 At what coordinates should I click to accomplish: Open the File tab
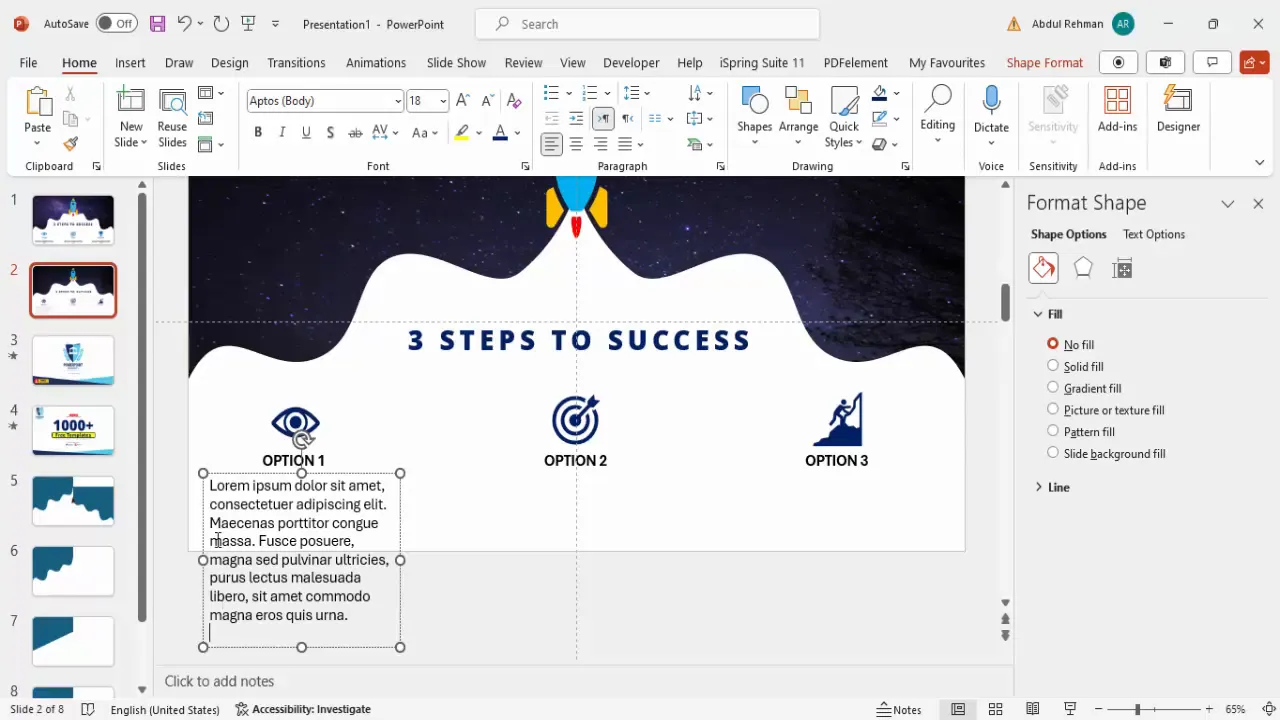pos(28,62)
